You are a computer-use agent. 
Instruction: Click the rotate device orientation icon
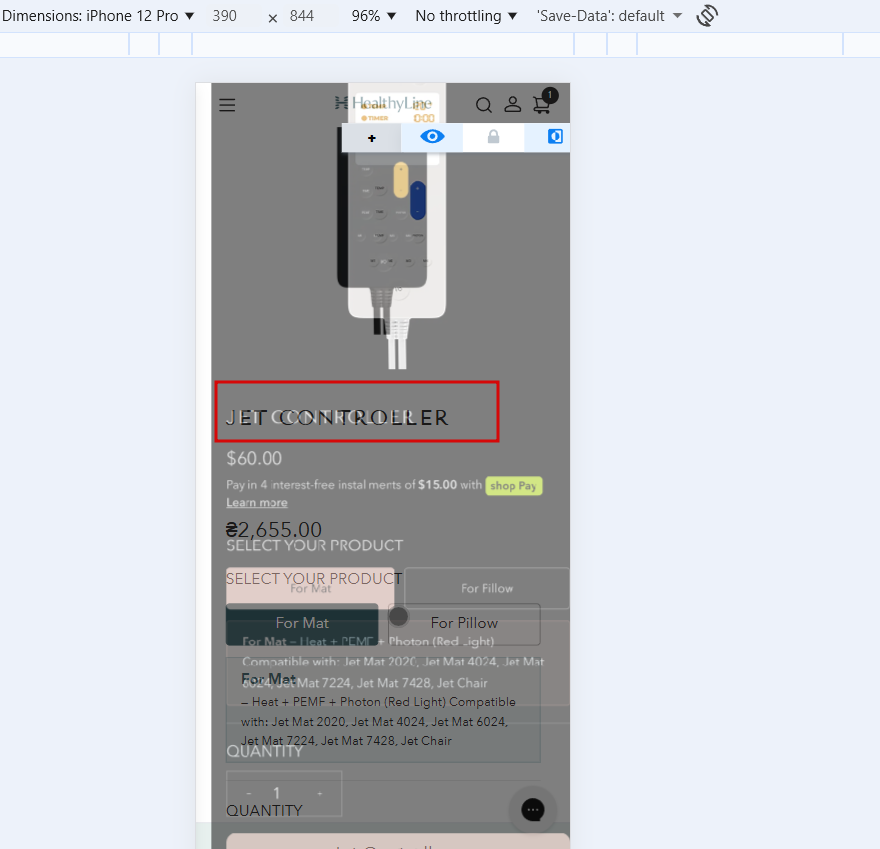tap(707, 16)
